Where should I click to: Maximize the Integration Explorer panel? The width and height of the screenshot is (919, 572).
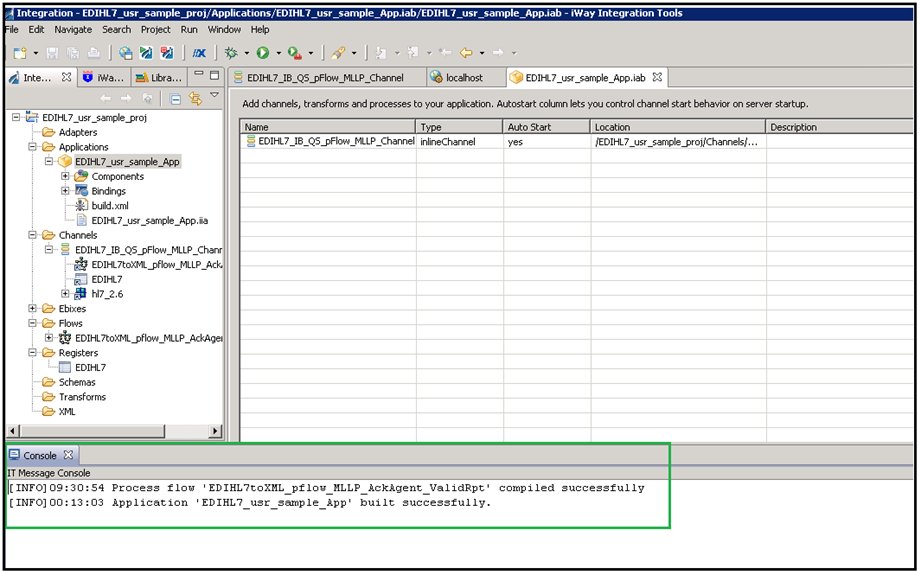215,75
